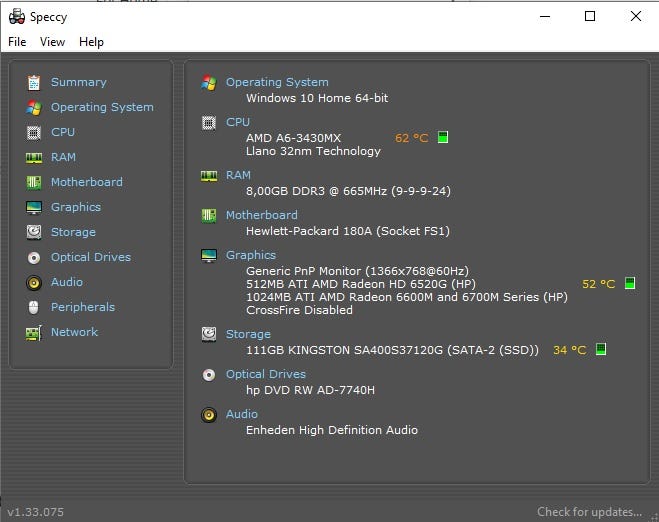Select Audio in the sidebar
The width and height of the screenshot is (659, 522).
point(66,282)
